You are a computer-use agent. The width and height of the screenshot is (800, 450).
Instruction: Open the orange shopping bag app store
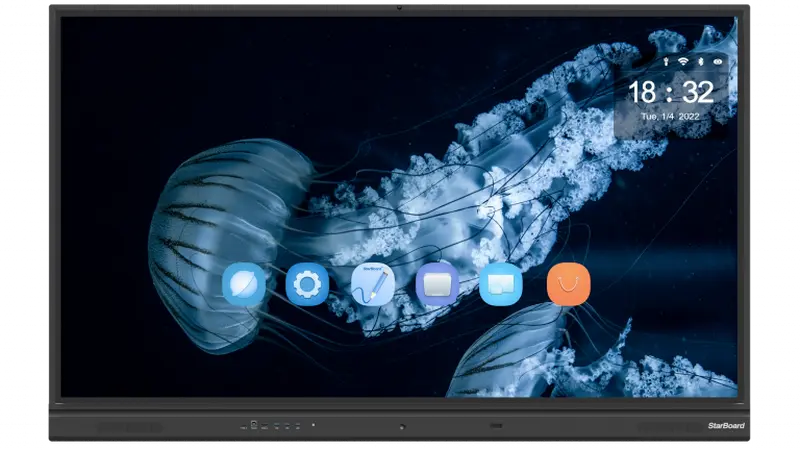[x=568, y=285]
